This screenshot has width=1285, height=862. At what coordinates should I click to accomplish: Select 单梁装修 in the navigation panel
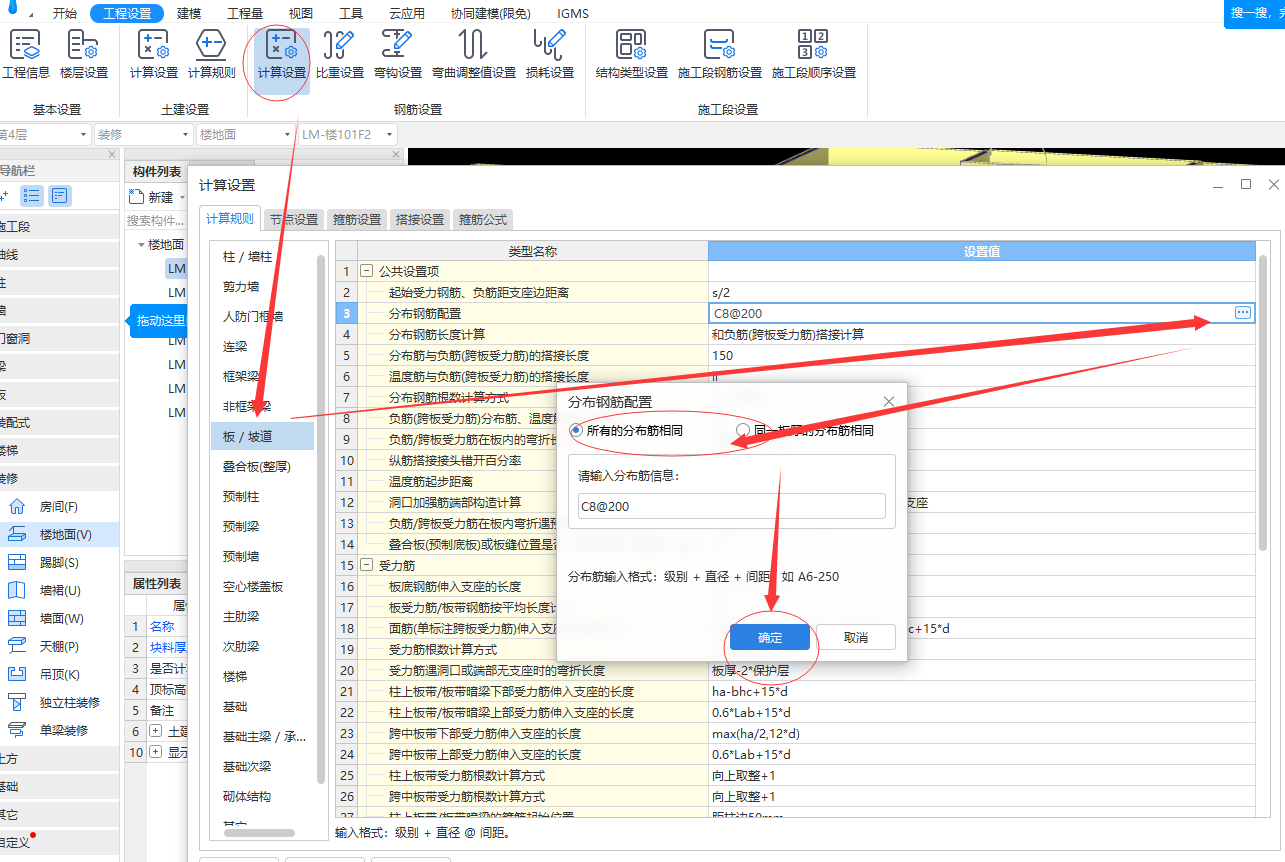point(60,731)
